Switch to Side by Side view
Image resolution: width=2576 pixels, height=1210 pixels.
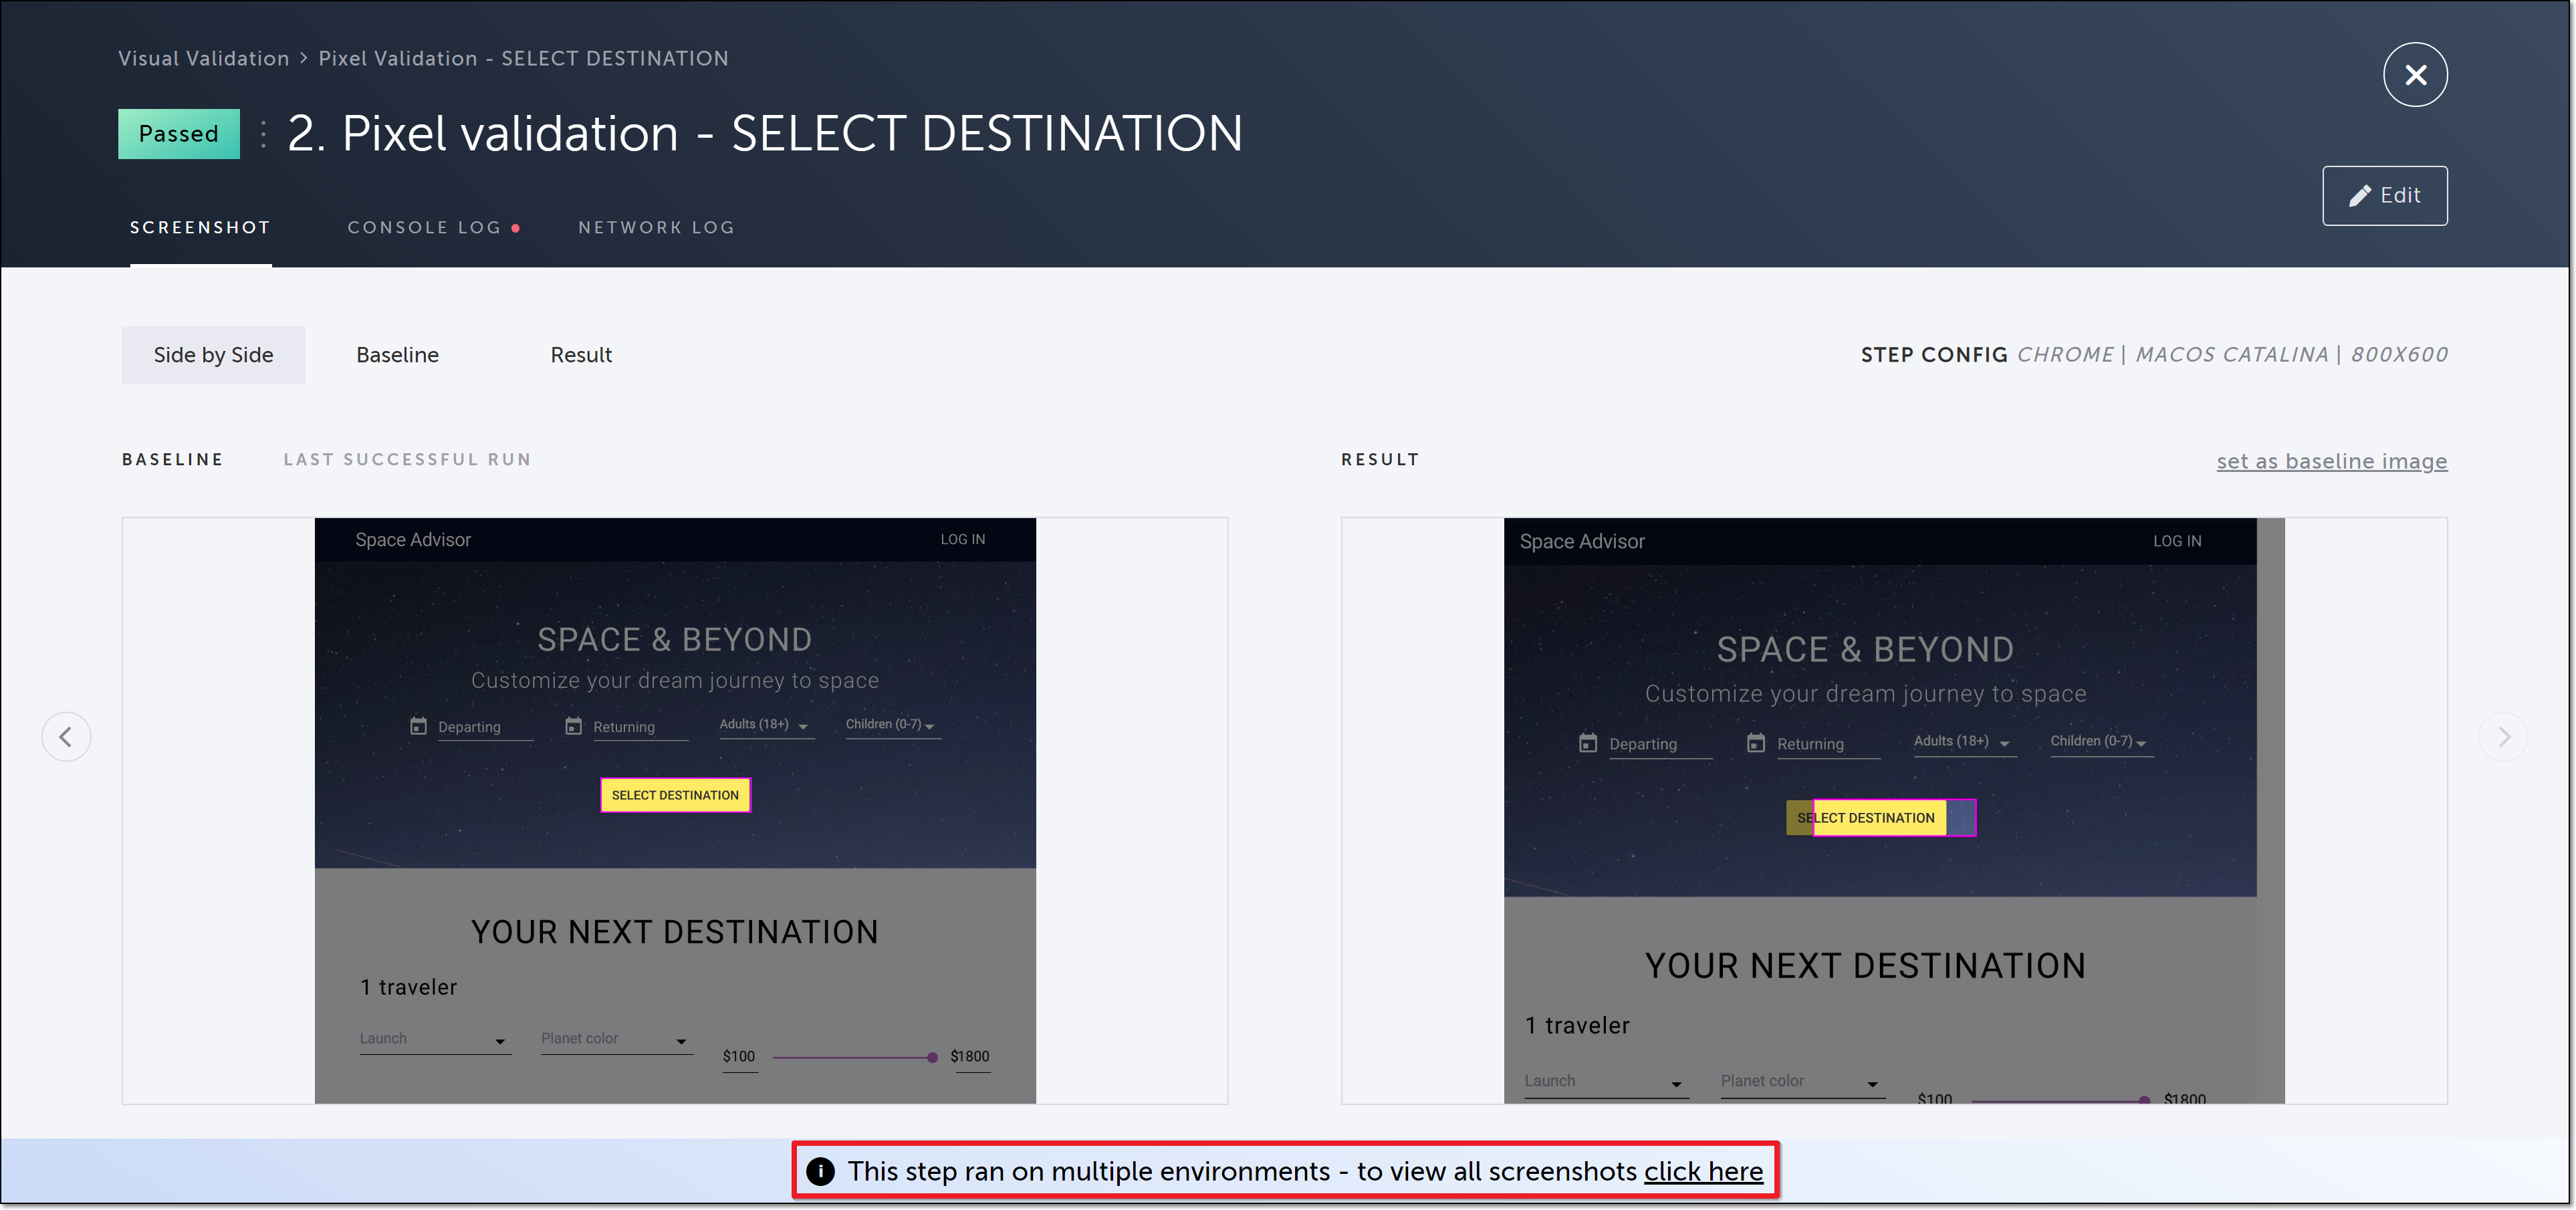(x=213, y=355)
